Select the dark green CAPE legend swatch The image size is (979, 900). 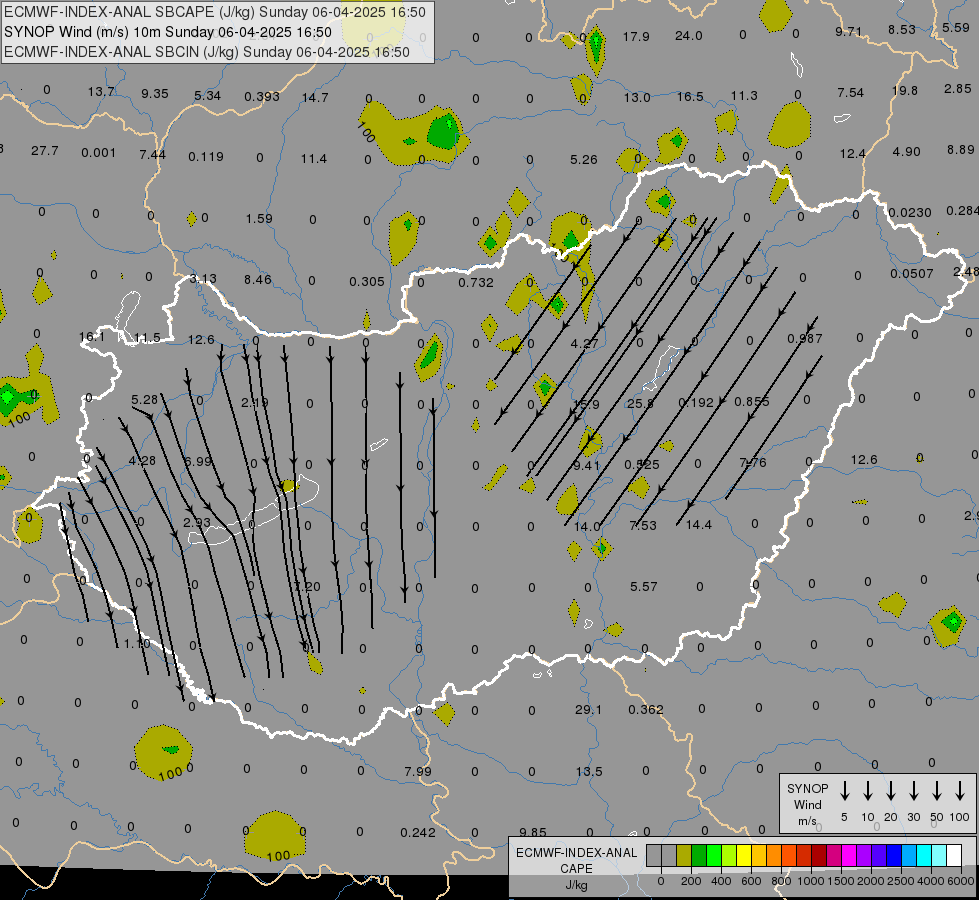pos(699,855)
